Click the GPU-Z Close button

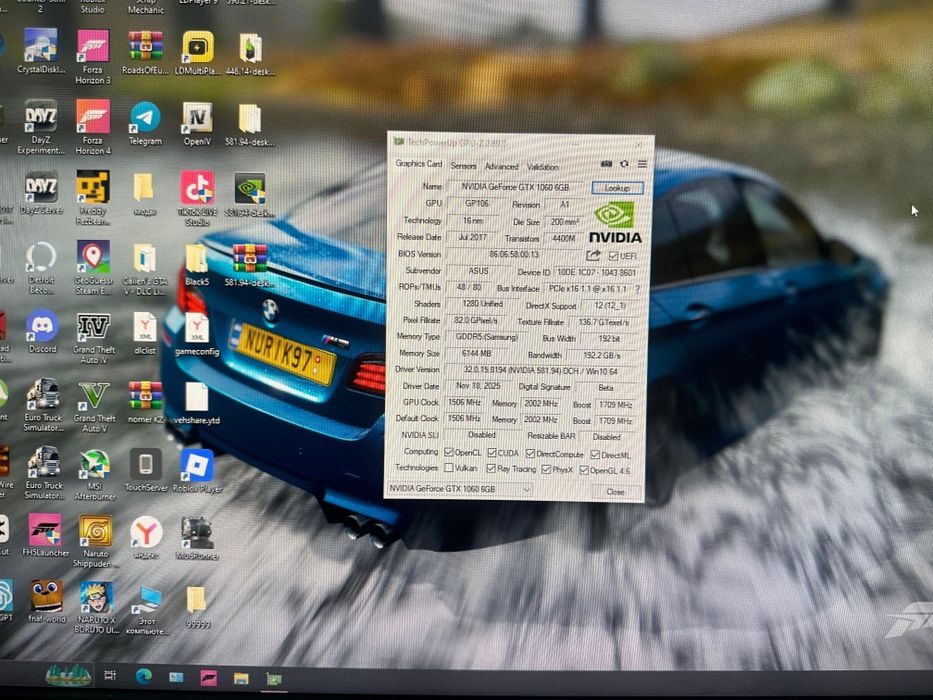(615, 492)
